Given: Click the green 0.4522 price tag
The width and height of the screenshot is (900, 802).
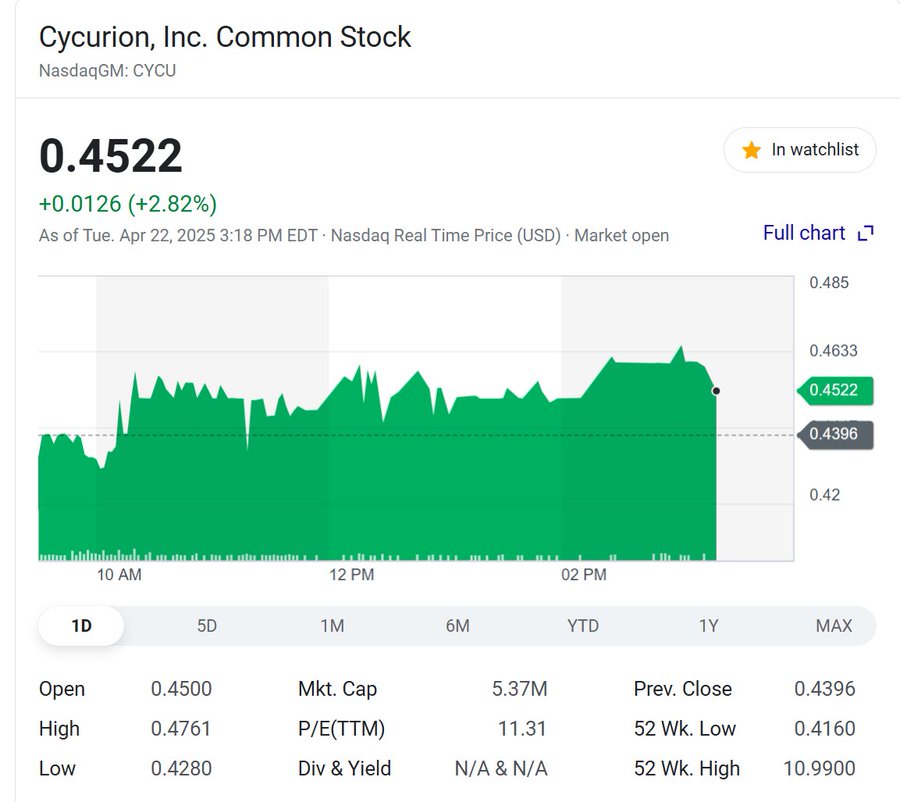Looking at the screenshot, I should click(x=835, y=390).
